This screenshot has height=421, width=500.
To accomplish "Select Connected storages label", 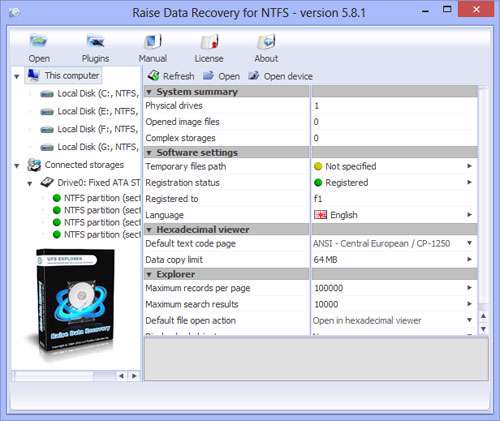I will click(84, 165).
